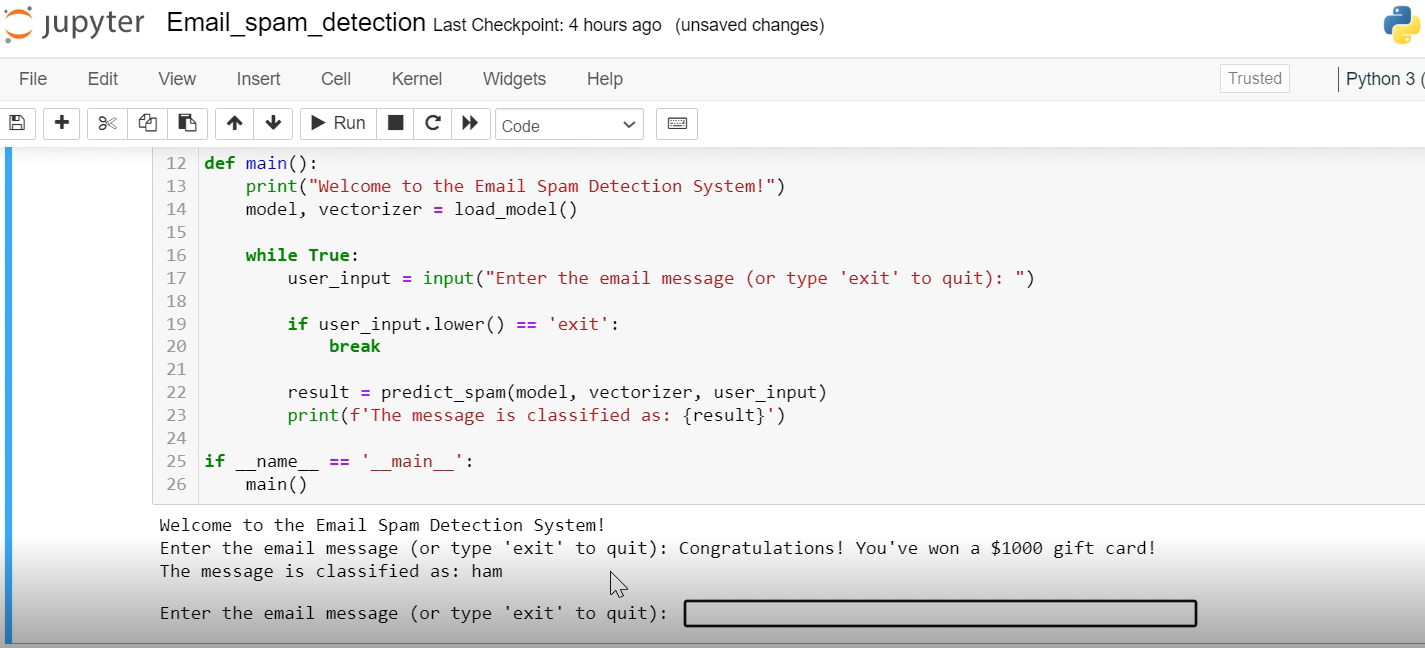Open the command palette keyboard icon
1425x648 pixels.
point(677,124)
